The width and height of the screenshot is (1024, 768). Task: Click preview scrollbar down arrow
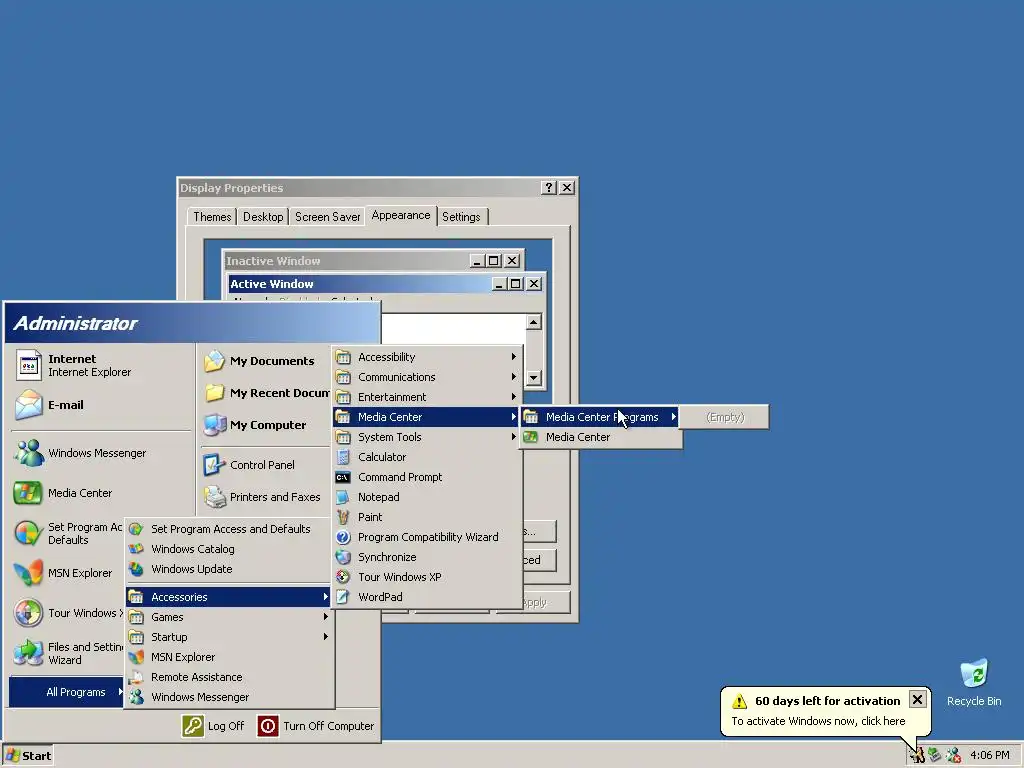534,377
